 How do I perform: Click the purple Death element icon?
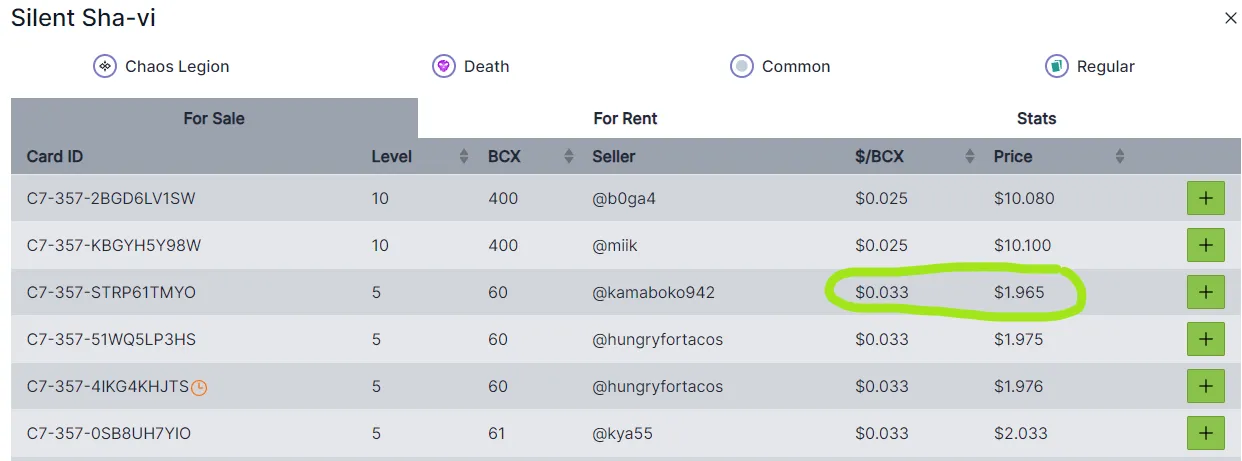444,66
